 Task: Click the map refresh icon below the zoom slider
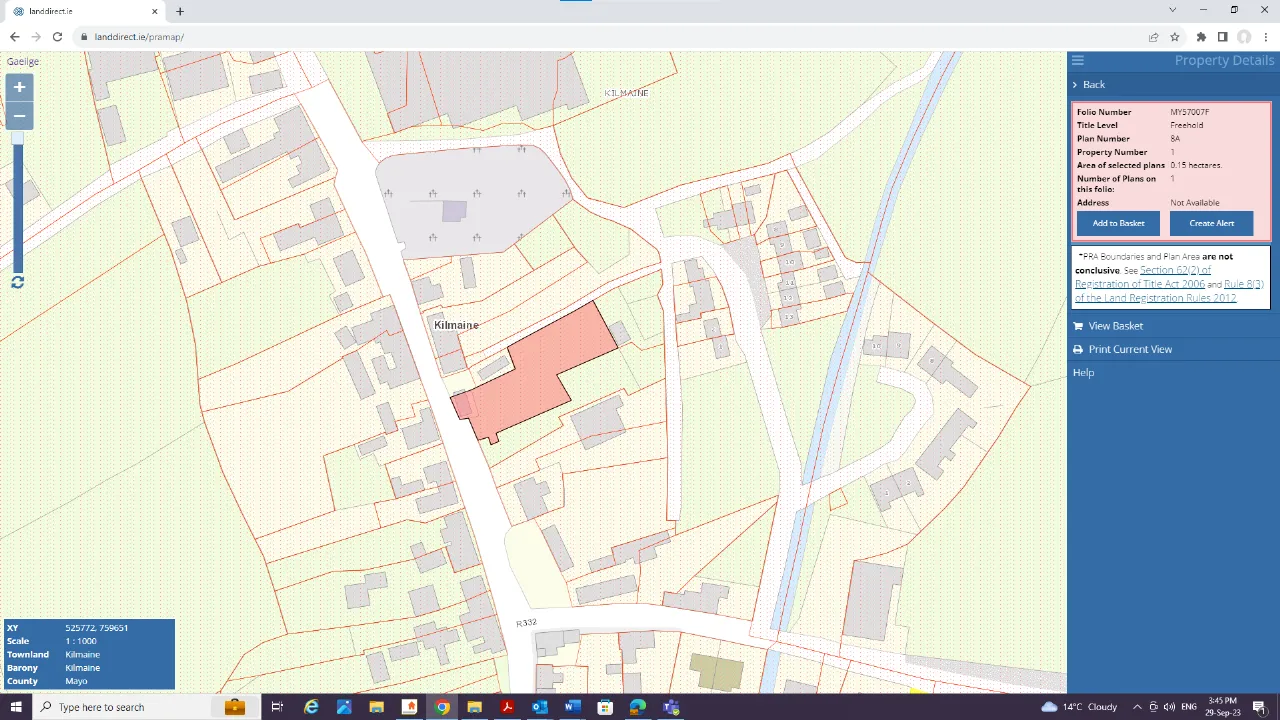click(17, 282)
